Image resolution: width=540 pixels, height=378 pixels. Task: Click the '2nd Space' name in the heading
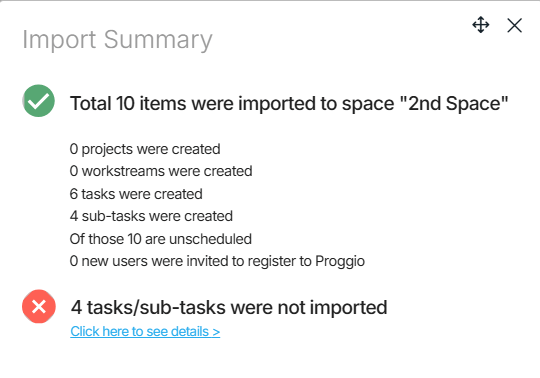point(454,103)
